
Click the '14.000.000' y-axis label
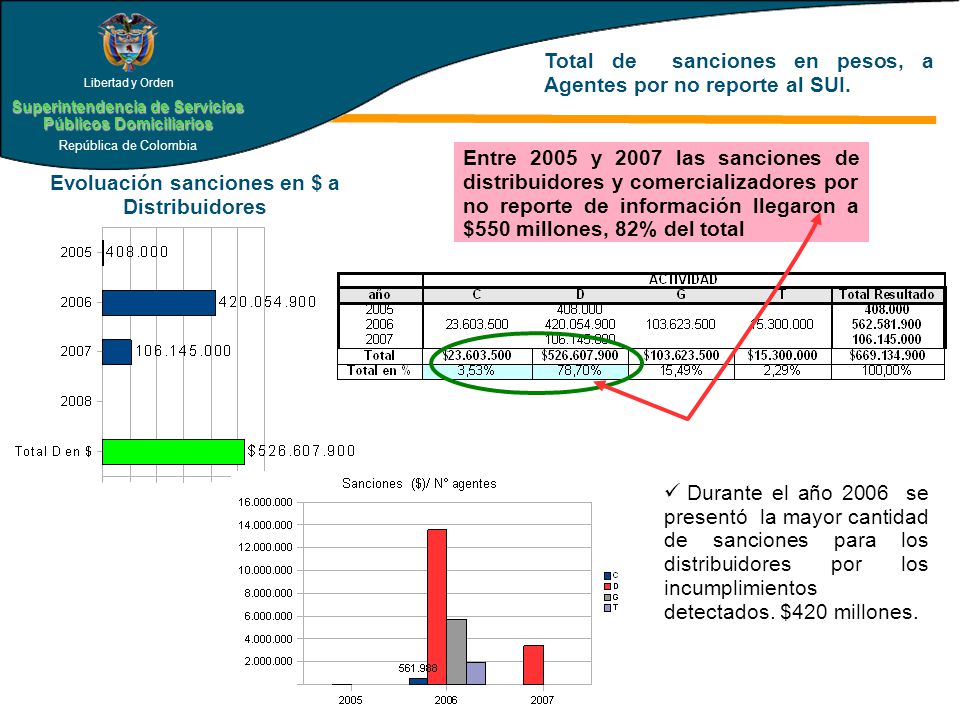click(266, 525)
